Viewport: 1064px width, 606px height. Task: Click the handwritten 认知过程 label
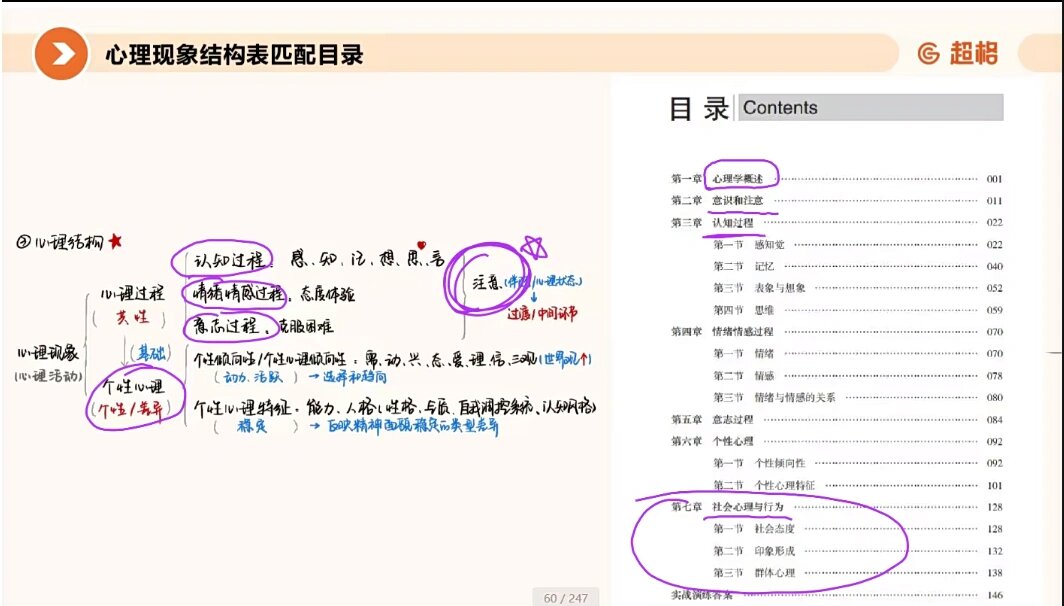coord(229,260)
